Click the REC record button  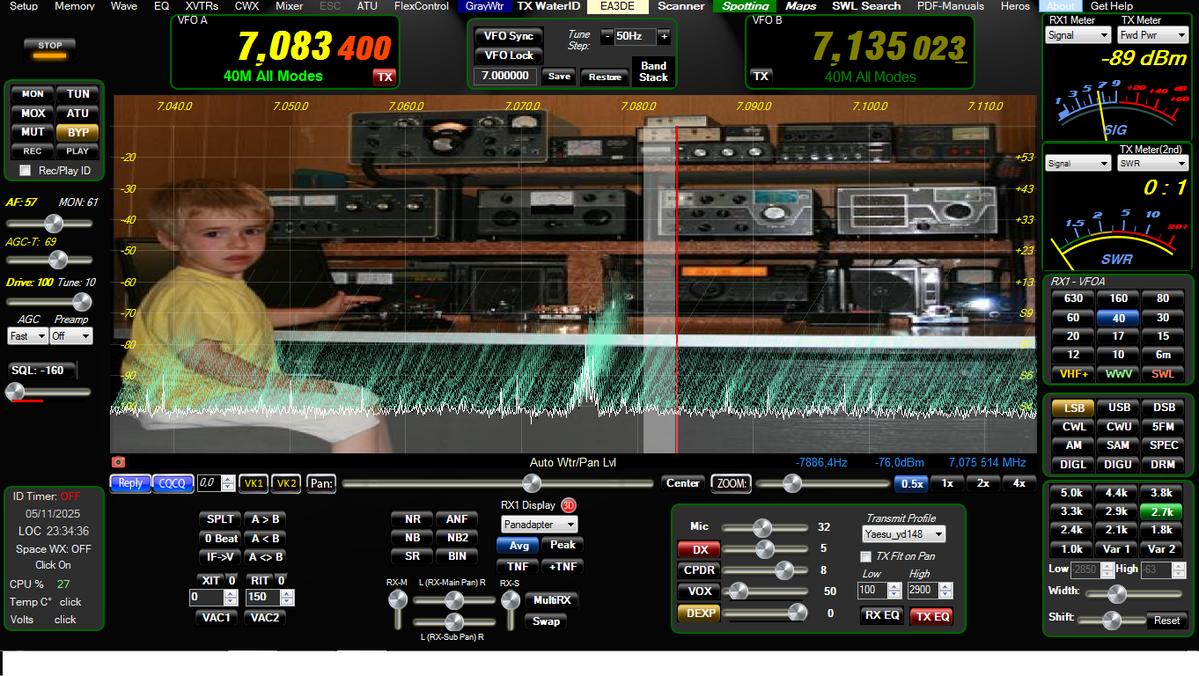(32, 151)
